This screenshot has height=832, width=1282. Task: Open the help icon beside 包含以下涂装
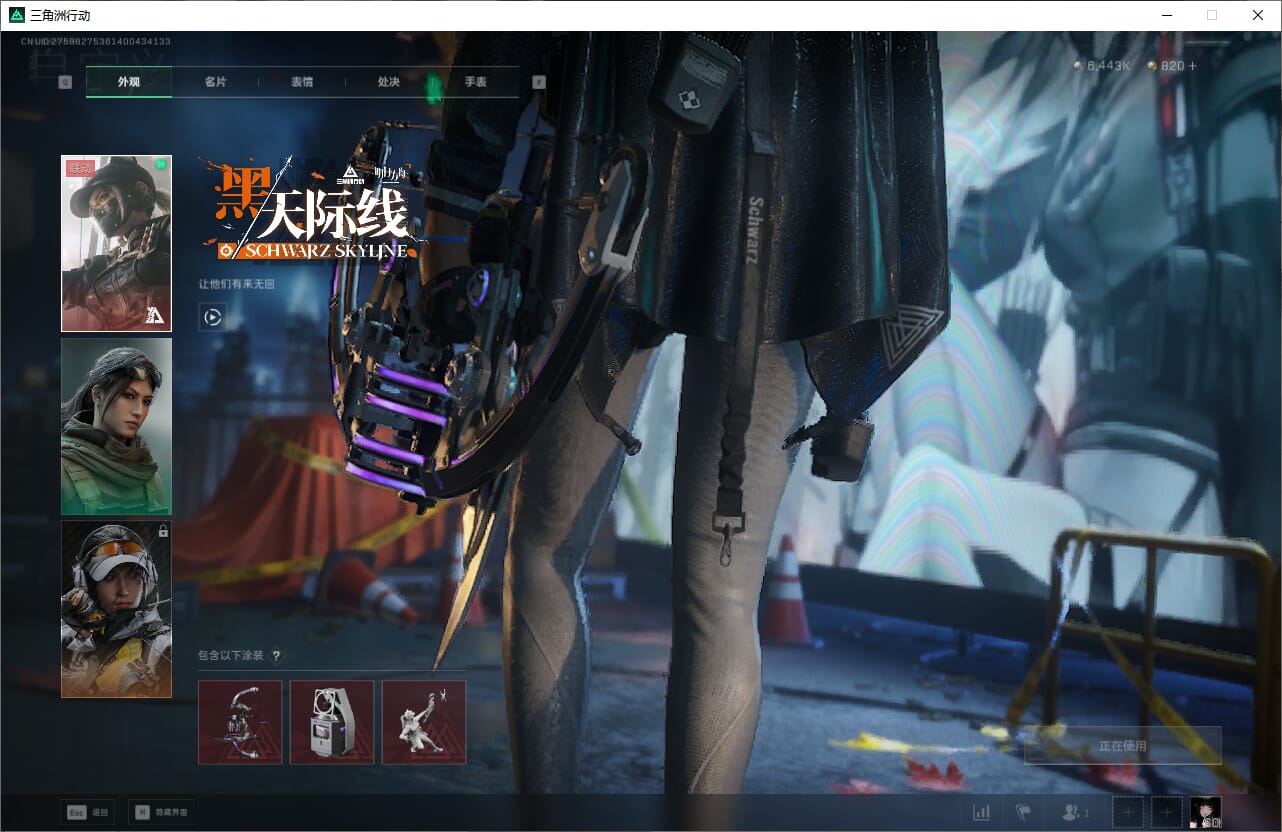pyautogui.click(x=277, y=656)
